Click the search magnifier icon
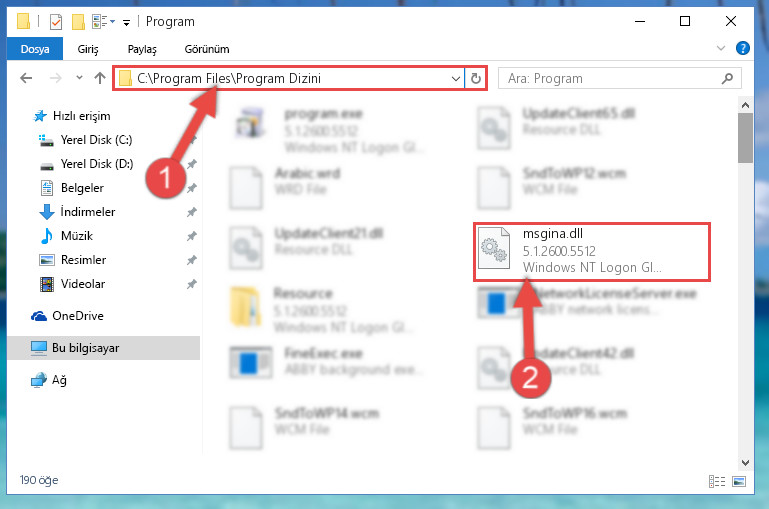769x509 pixels. click(x=728, y=78)
